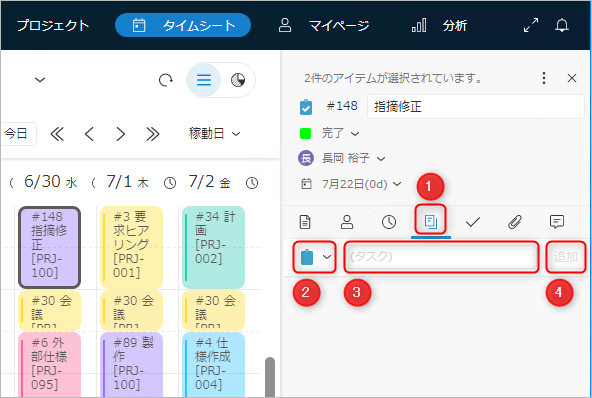Viewport: 592px width, 398px height.
Task: Open the notification bell
Action: click(x=562, y=25)
